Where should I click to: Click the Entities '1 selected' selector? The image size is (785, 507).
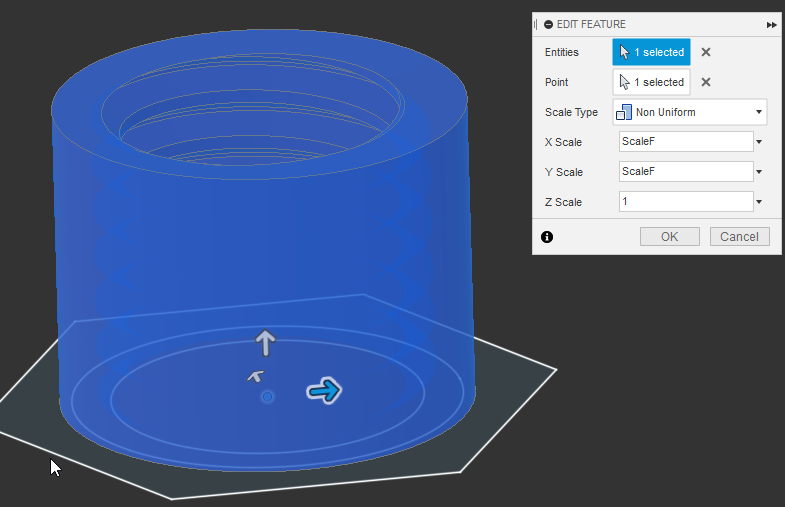[651, 52]
